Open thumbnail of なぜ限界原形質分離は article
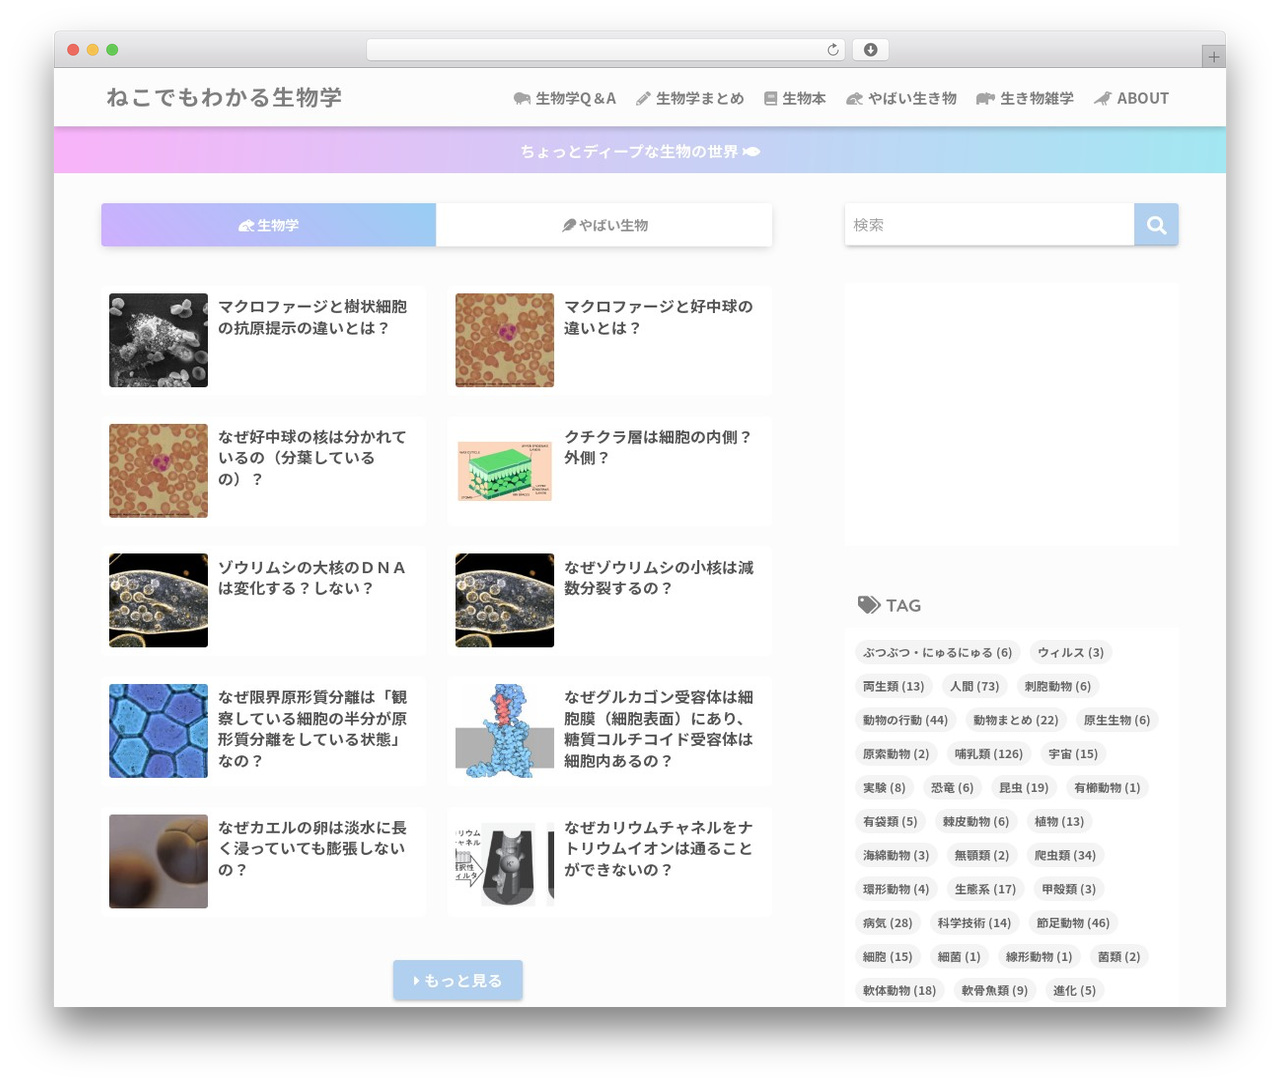1280x1084 pixels. point(158,731)
